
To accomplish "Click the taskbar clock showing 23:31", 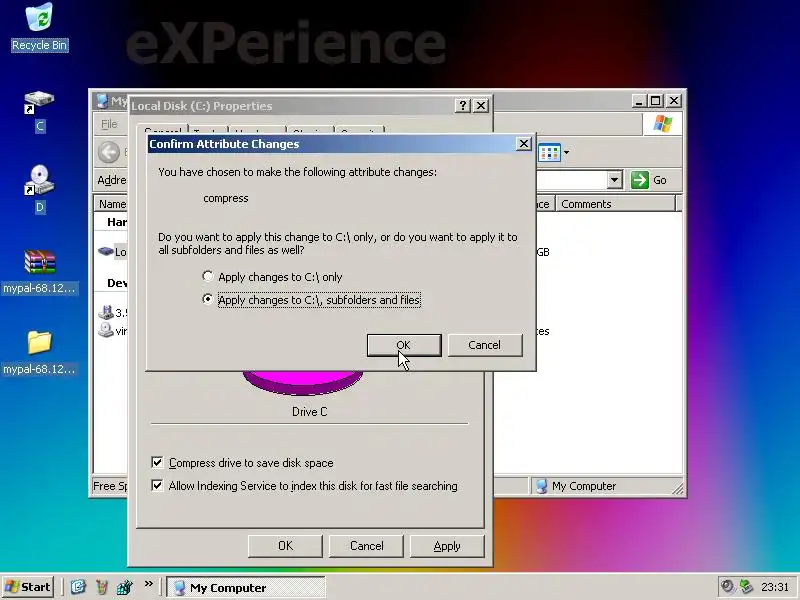I will [x=775, y=587].
